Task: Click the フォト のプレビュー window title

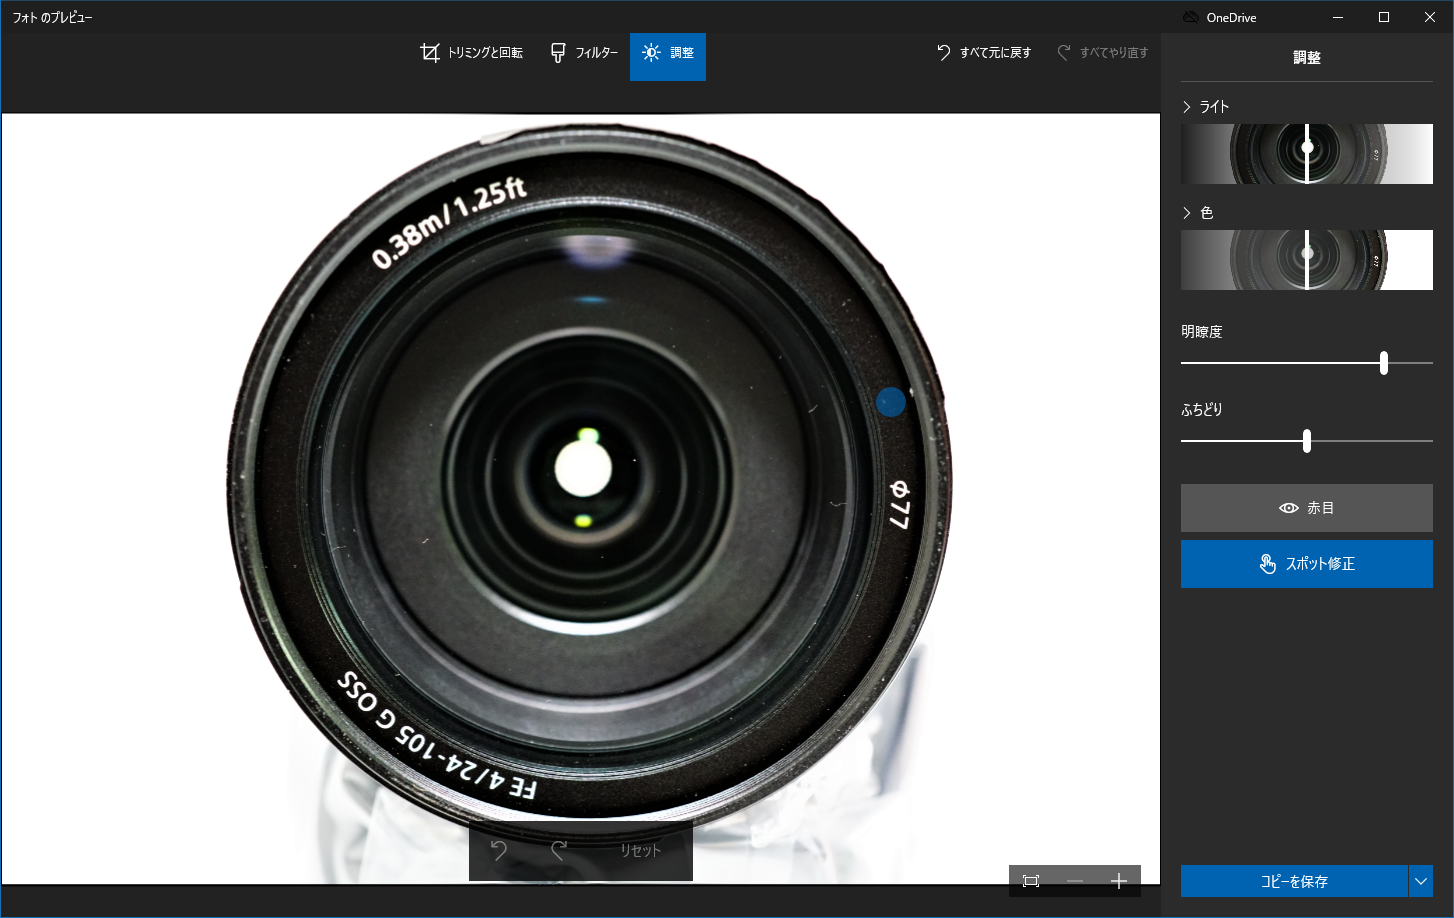Action: click(x=52, y=17)
